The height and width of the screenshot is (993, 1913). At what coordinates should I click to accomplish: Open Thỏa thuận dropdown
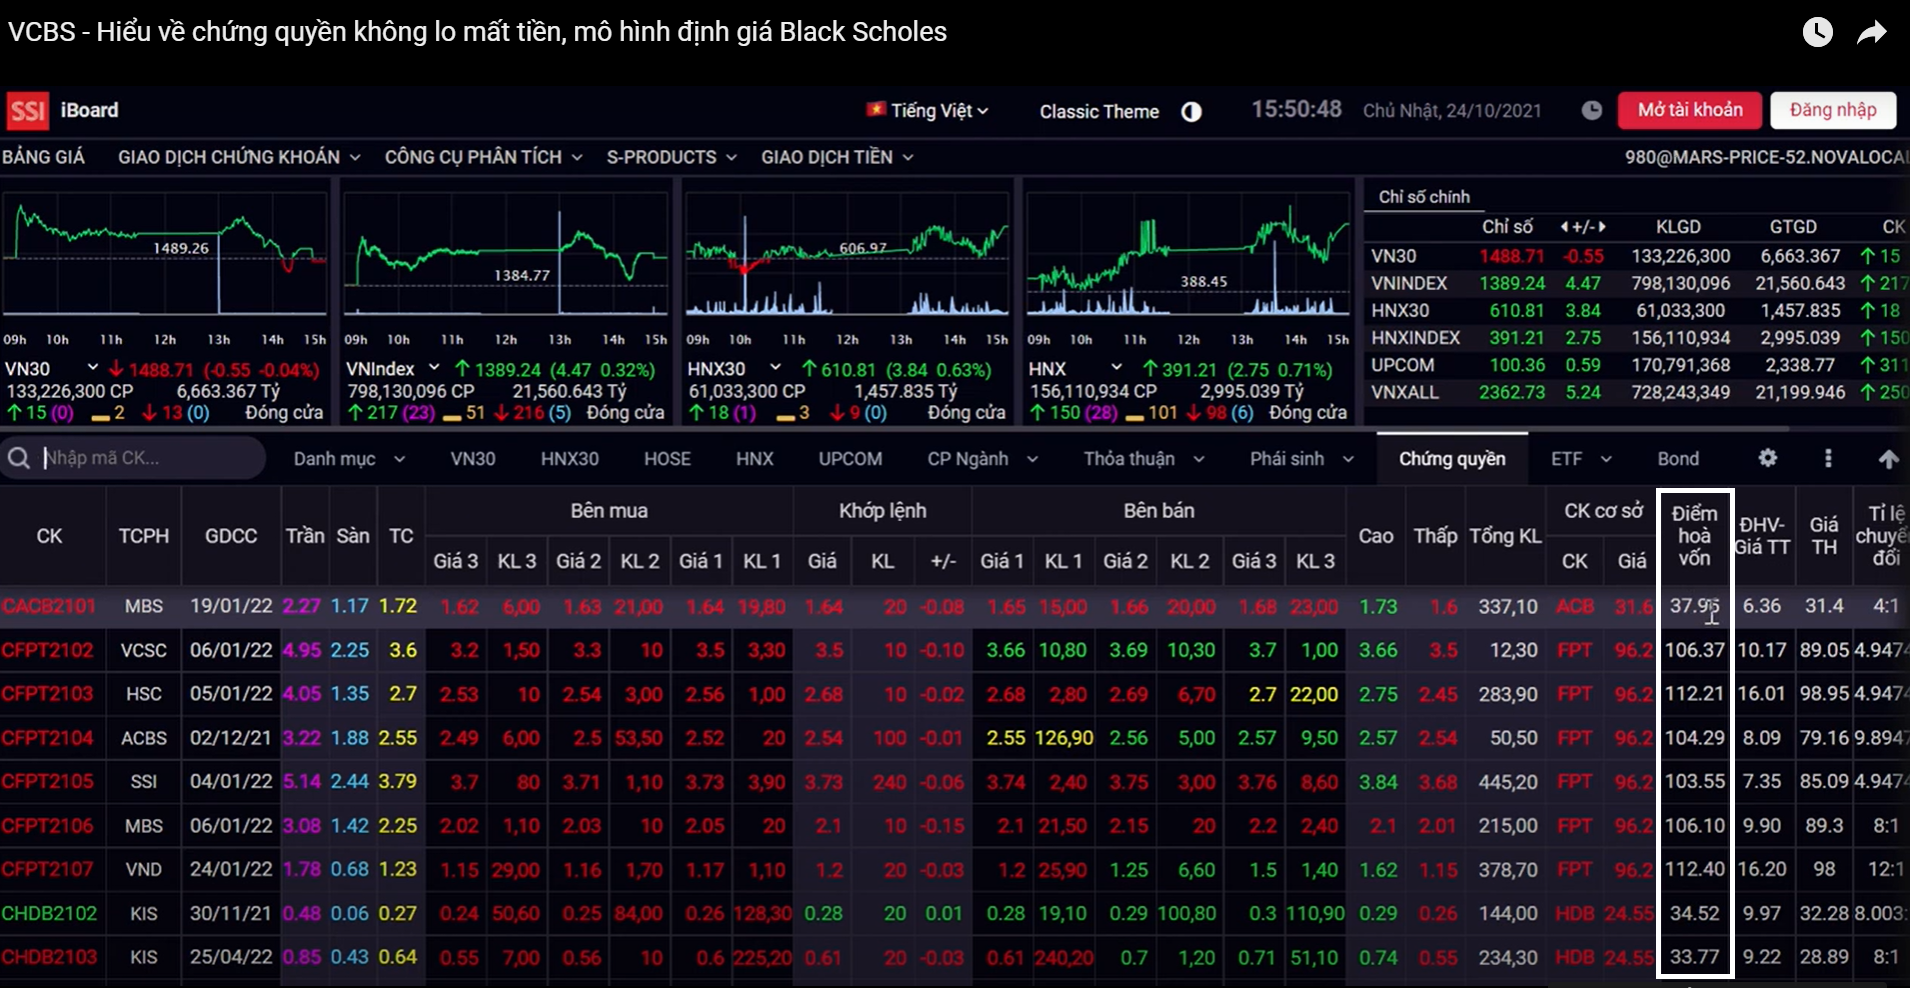(x=1144, y=459)
